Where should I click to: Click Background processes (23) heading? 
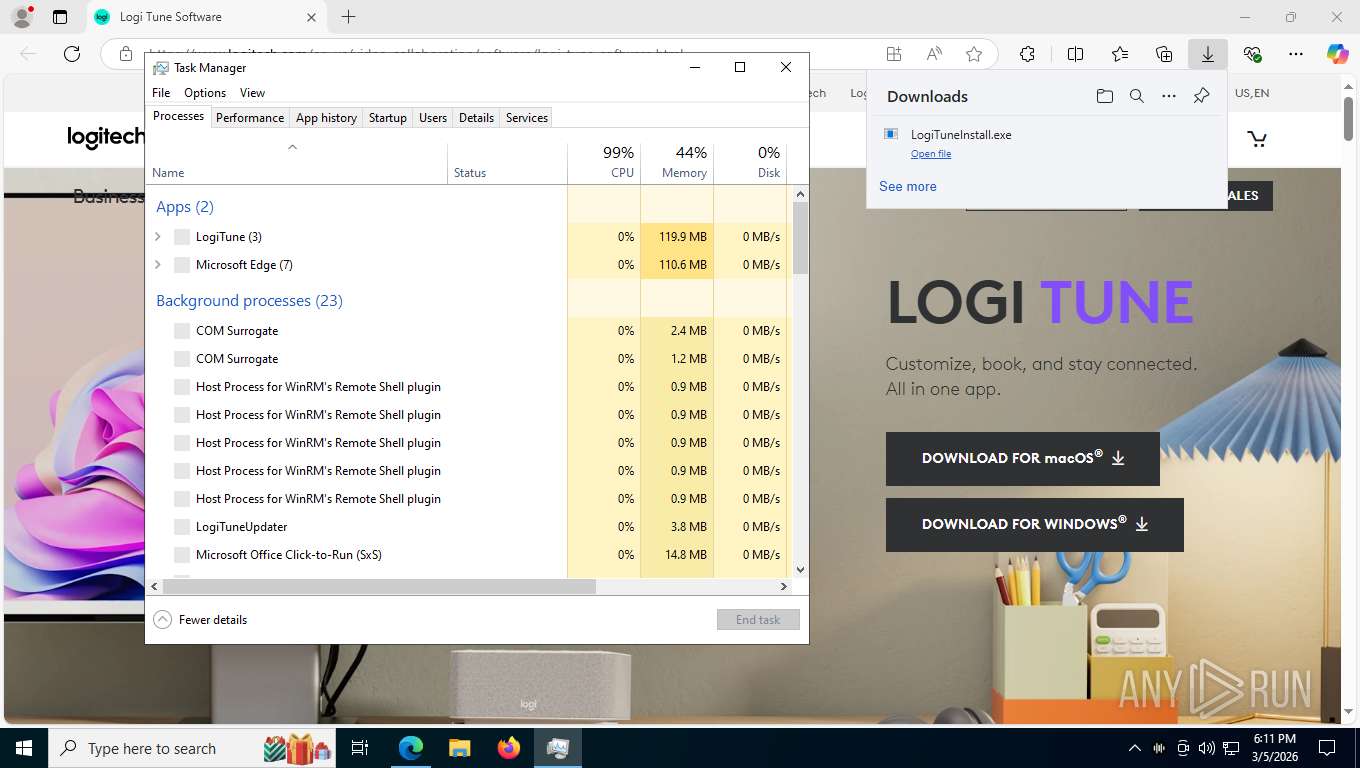[x=249, y=301]
